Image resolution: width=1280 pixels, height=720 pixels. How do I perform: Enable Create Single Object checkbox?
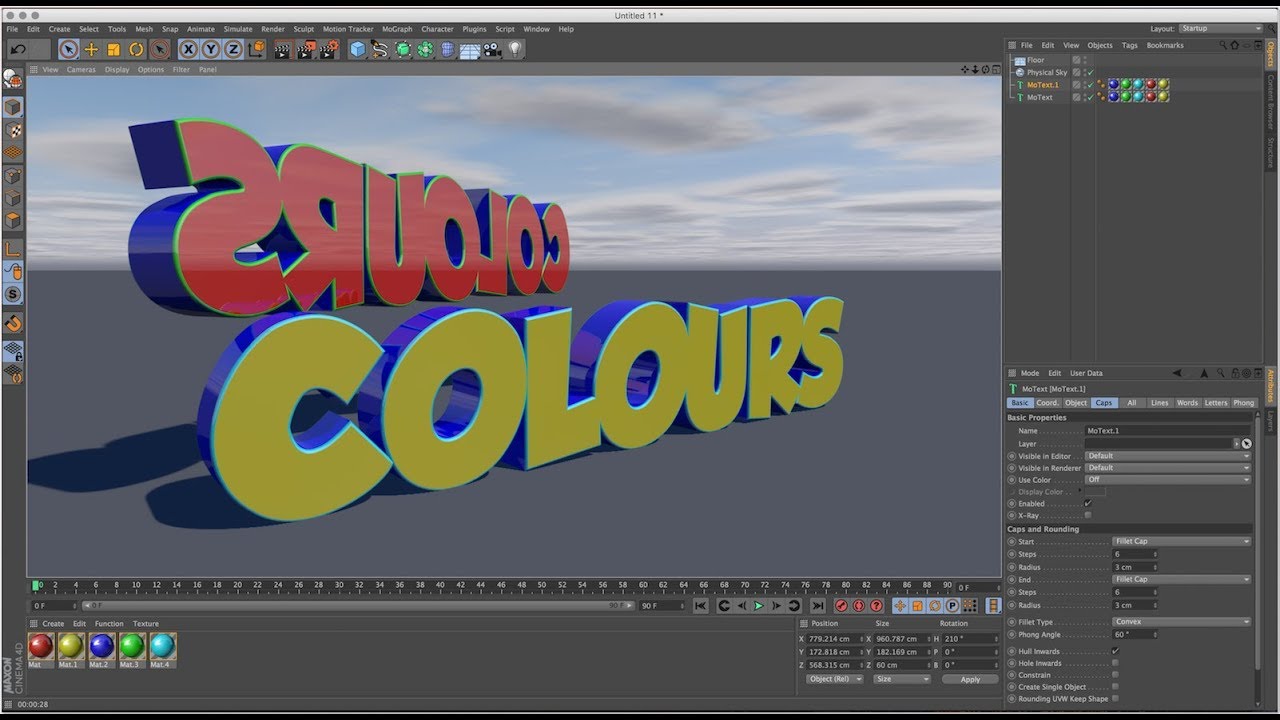click(1115, 687)
